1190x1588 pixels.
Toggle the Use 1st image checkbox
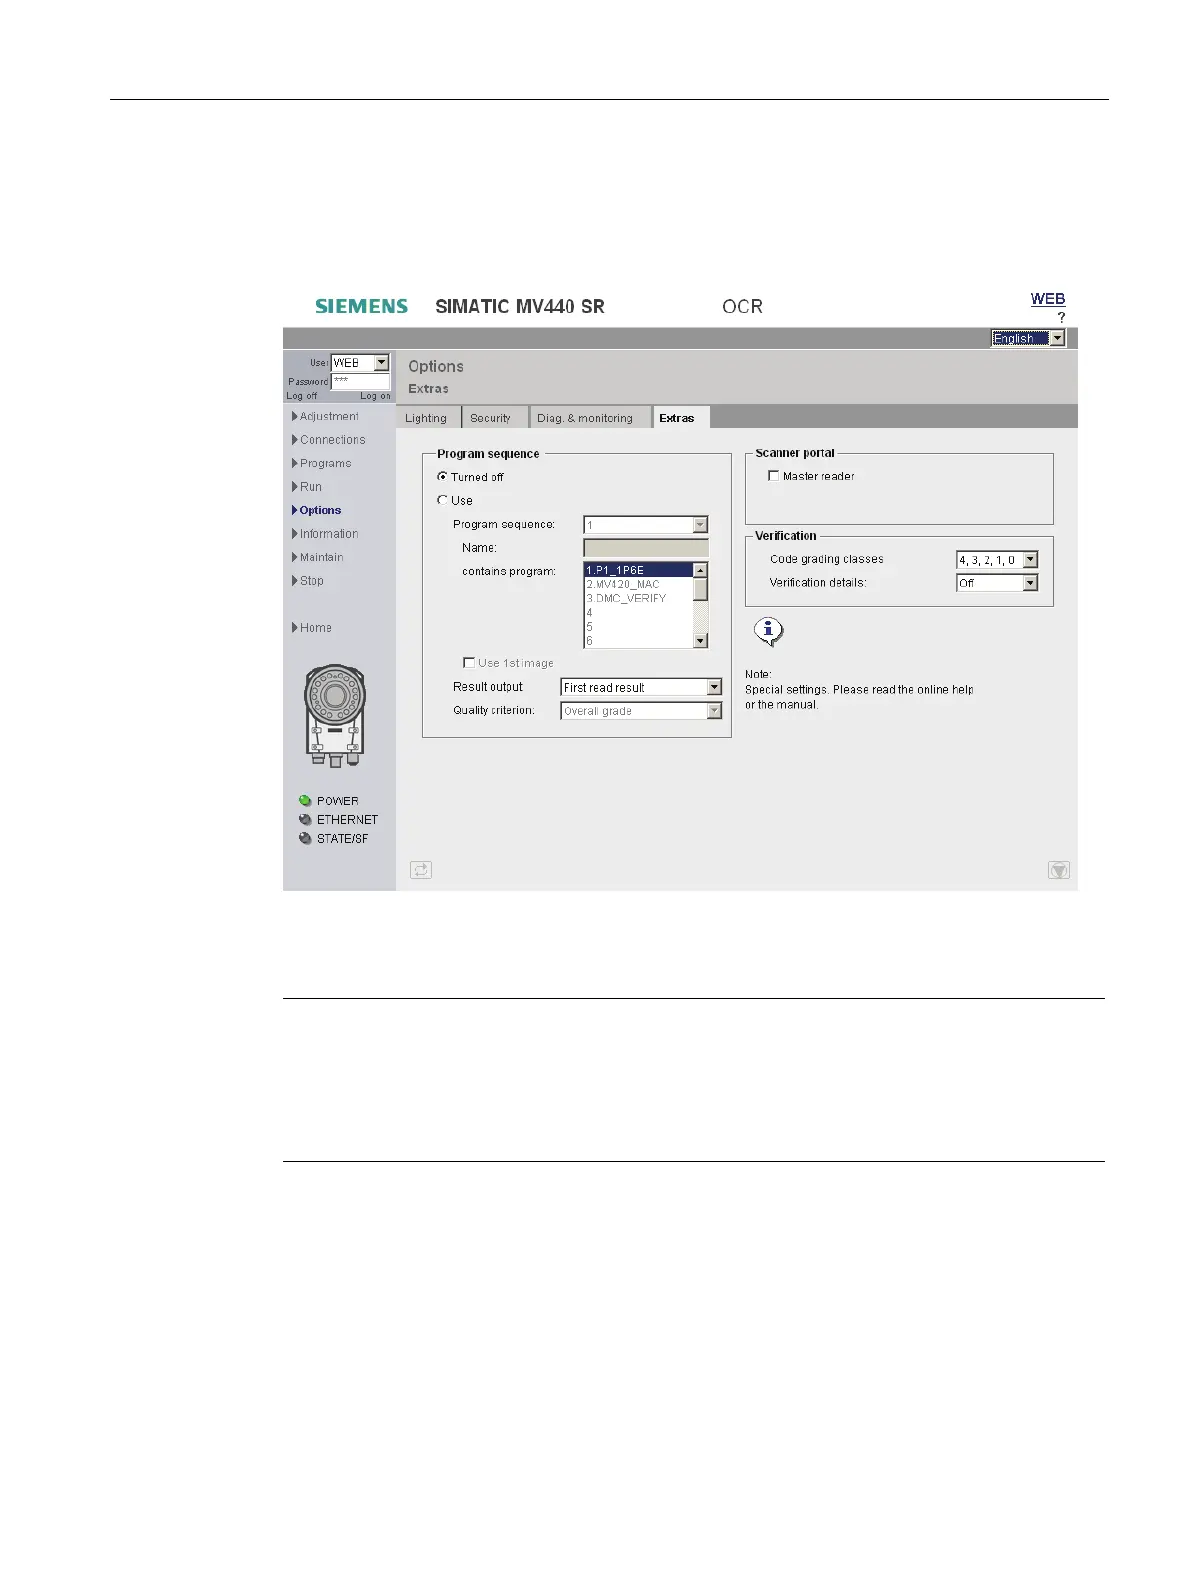coord(469,663)
